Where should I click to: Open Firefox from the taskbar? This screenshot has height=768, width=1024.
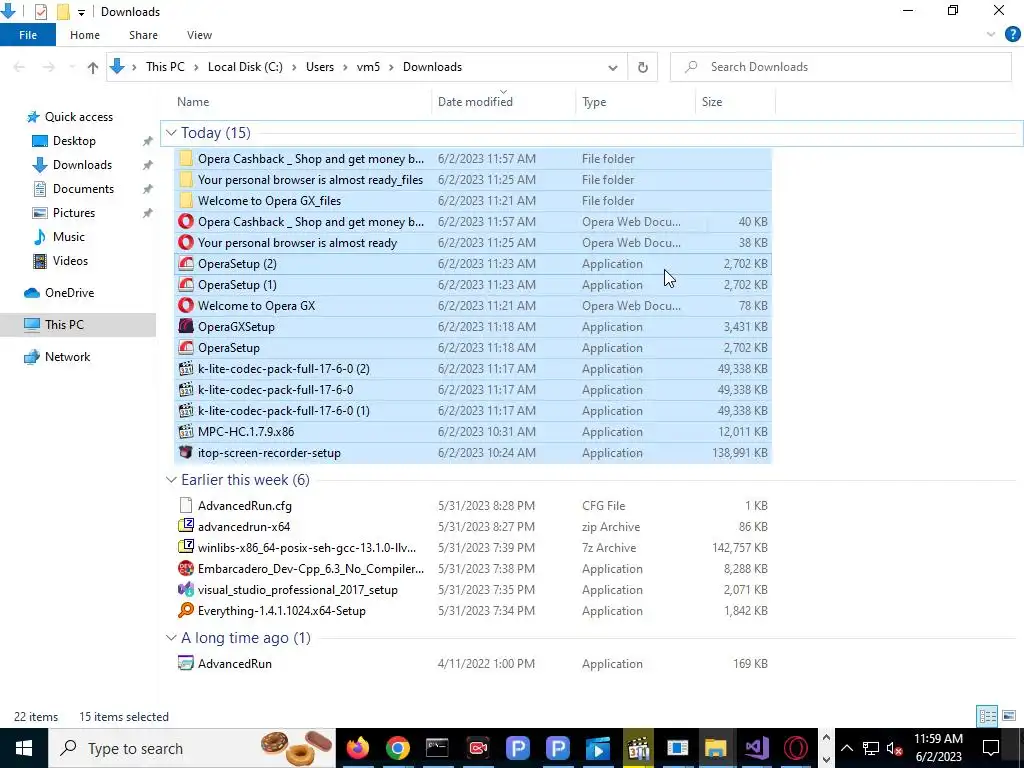pyautogui.click(x=357, y=748)
